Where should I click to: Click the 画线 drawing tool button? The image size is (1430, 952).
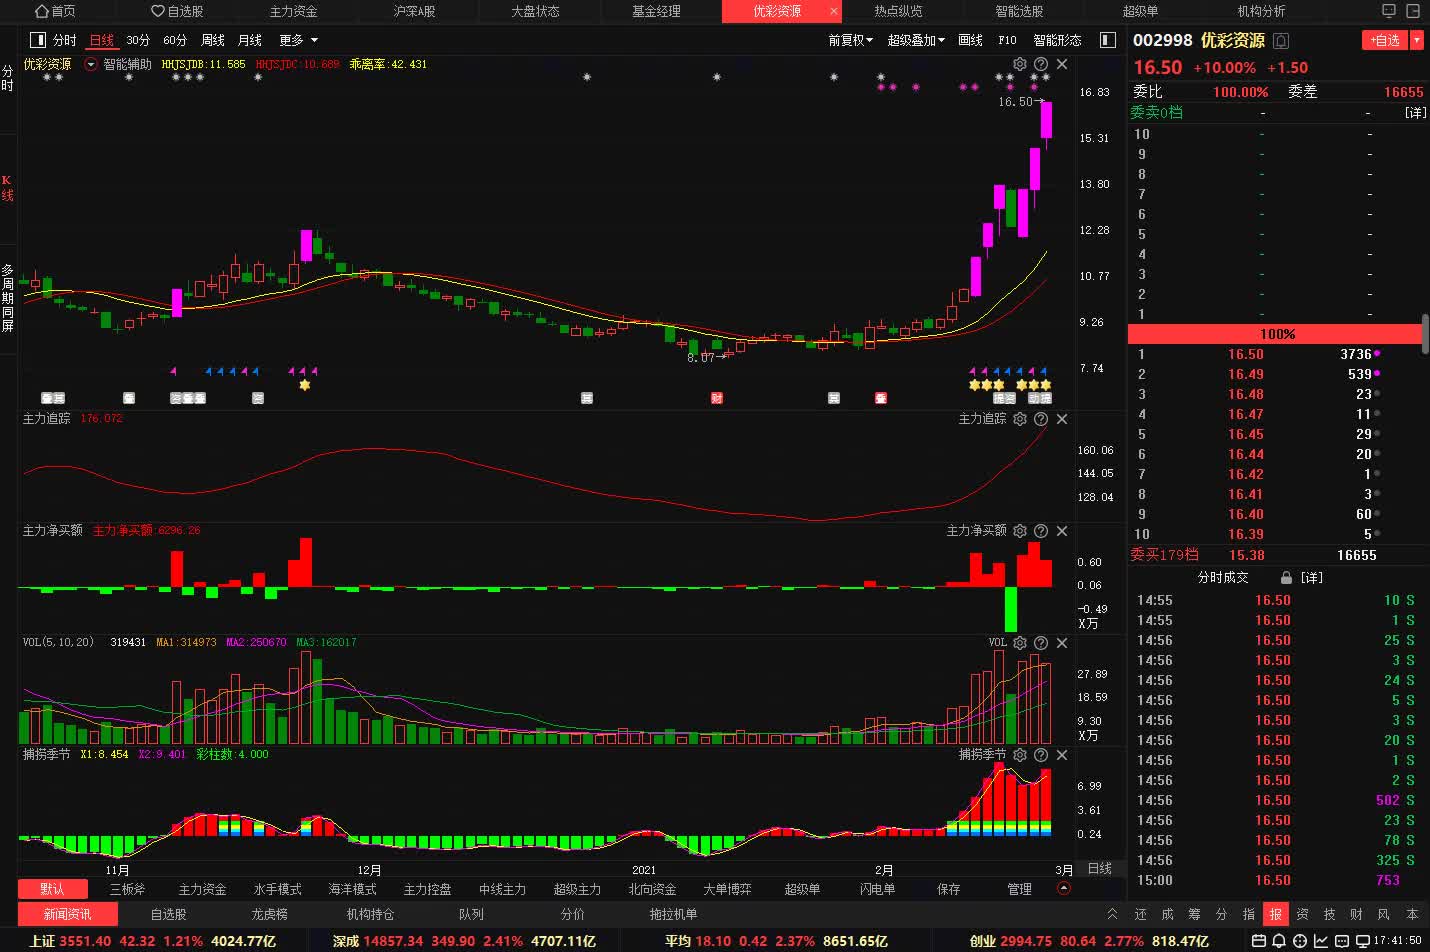tap(970, 40)
